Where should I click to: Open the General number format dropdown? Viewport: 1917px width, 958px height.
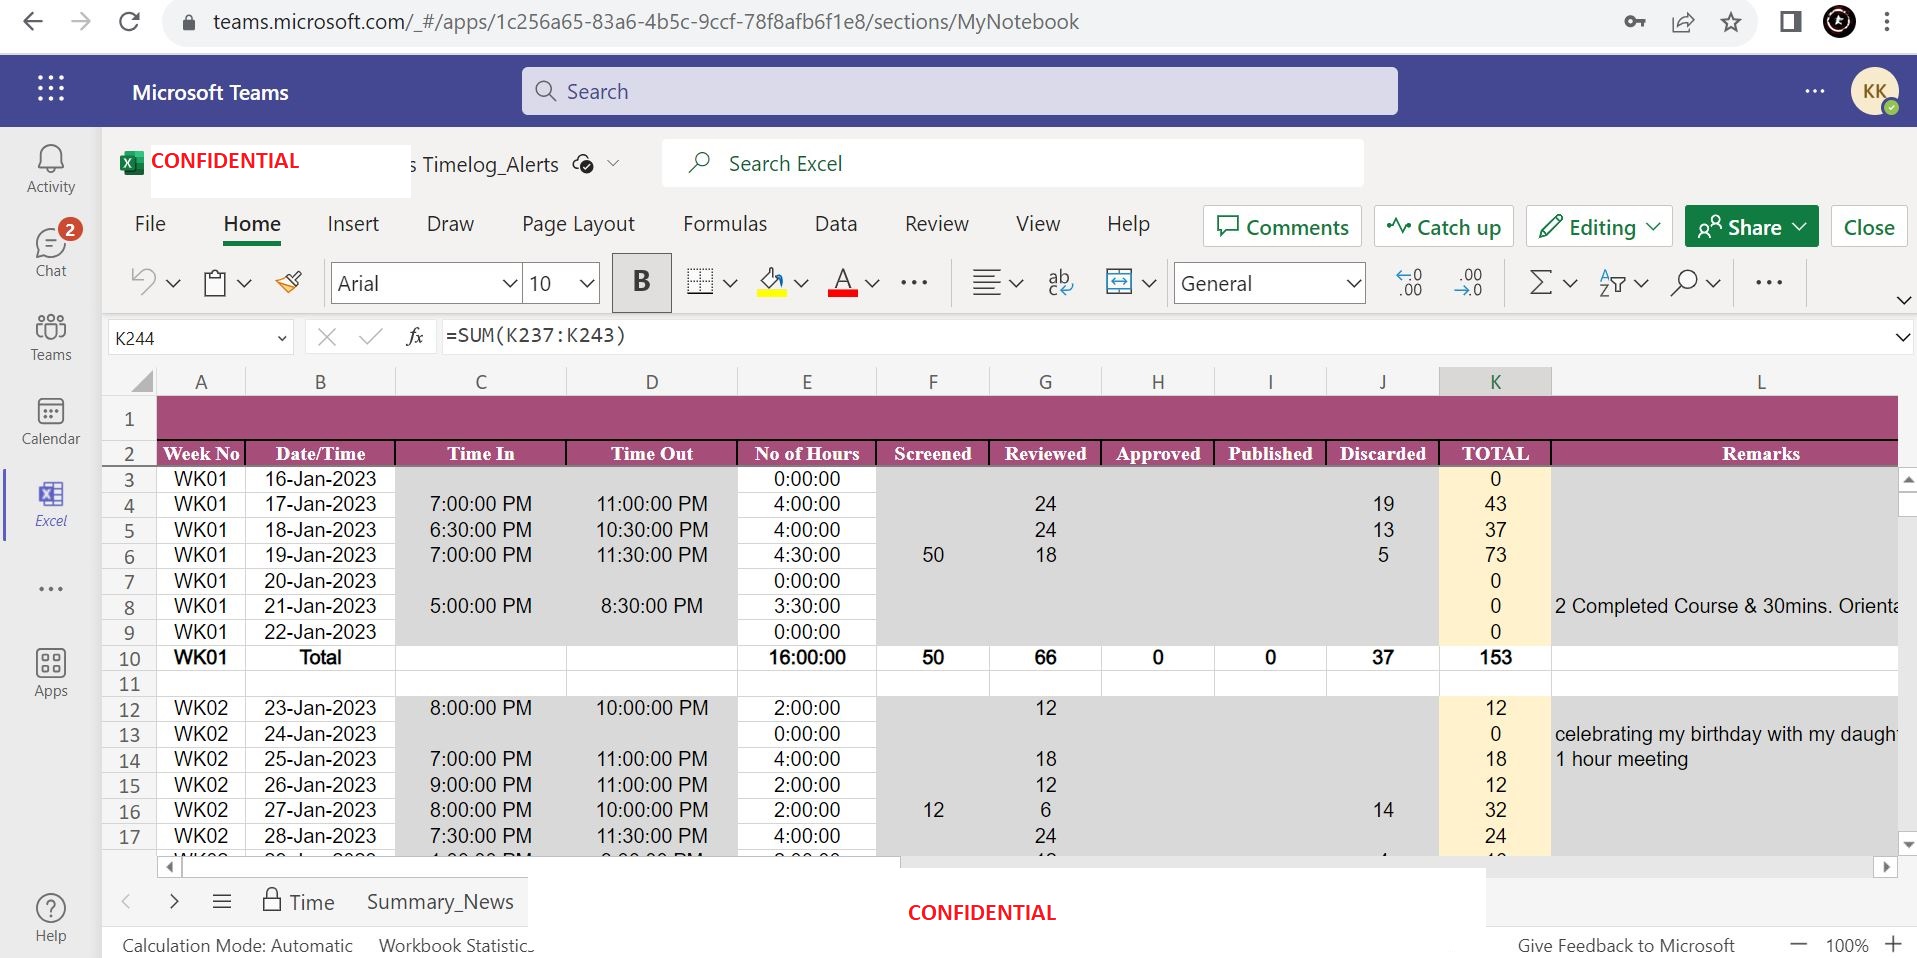pyautogui.click(x=1353, y=284)
